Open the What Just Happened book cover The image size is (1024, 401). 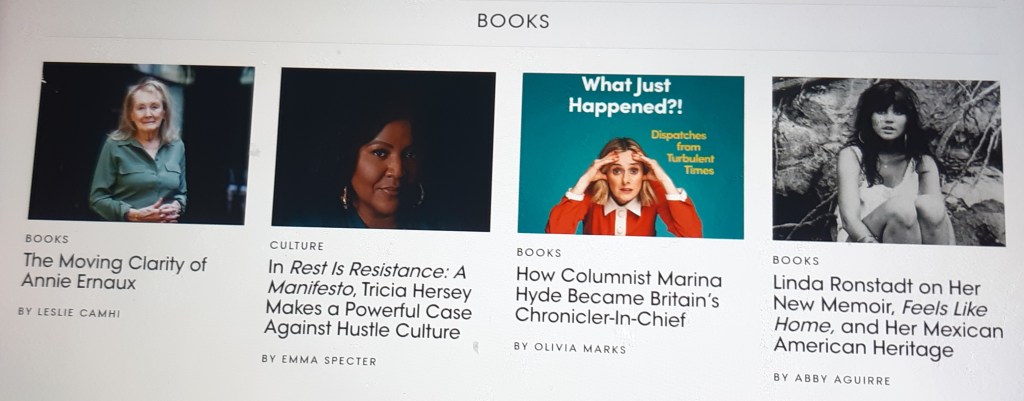click(631, 156)
